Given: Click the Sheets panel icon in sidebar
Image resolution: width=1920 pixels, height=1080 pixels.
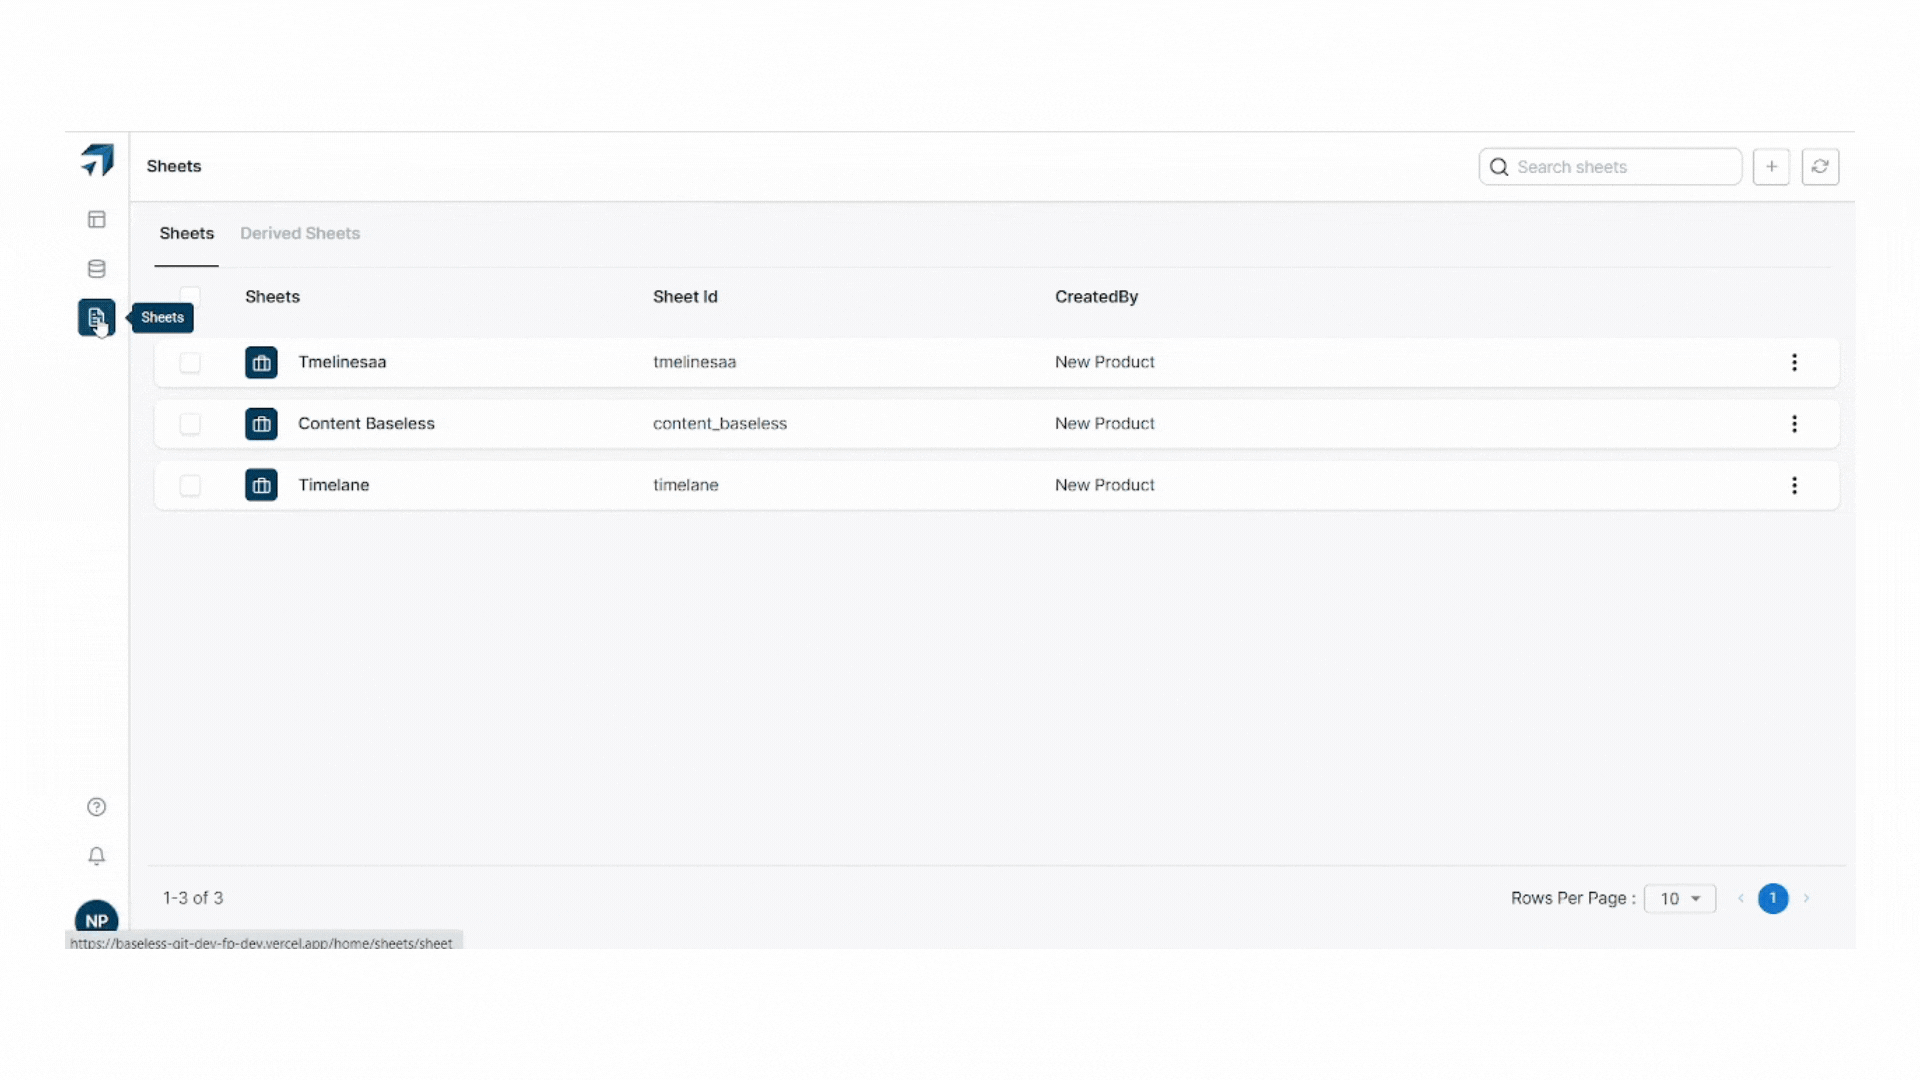Looking at the screenshot, I should point(96,318).
